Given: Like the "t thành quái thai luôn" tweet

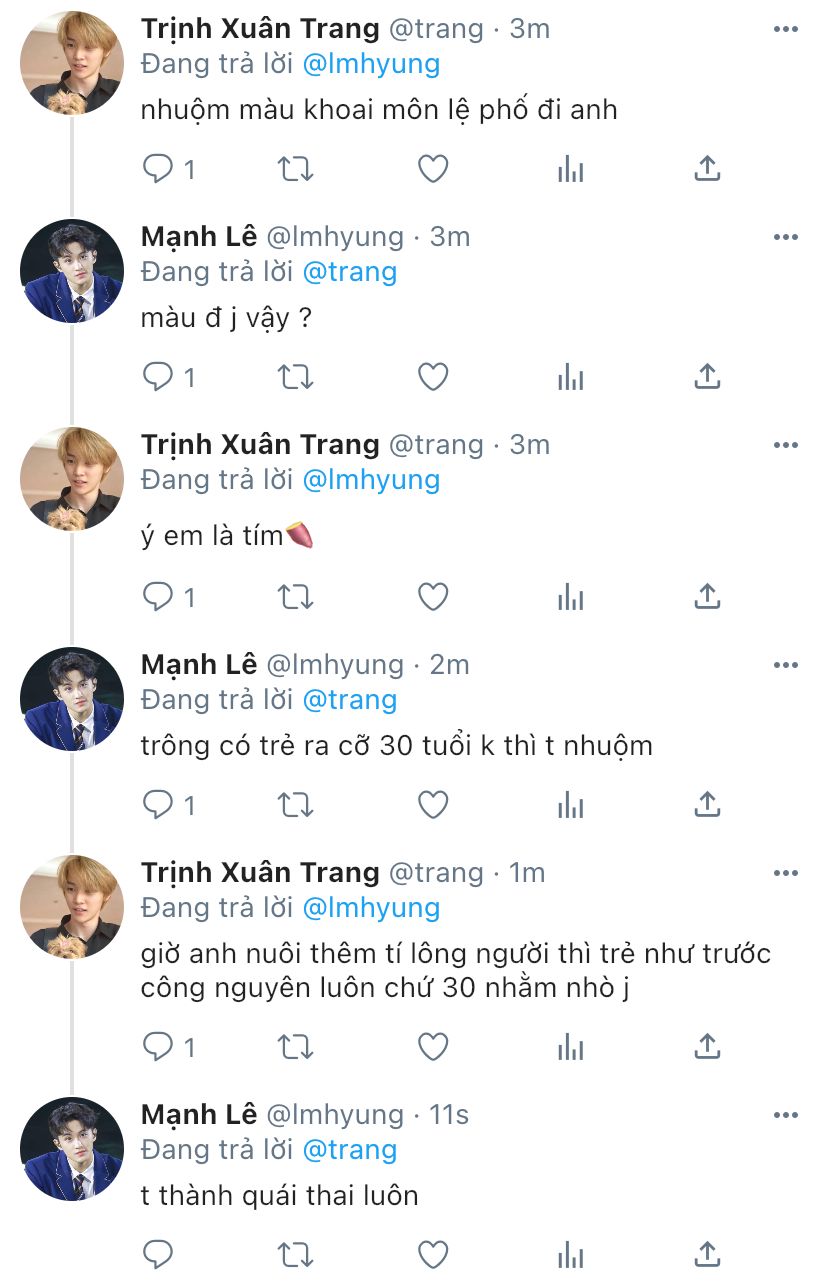Looking at the screenshot, I should [x=432, y=1254].
